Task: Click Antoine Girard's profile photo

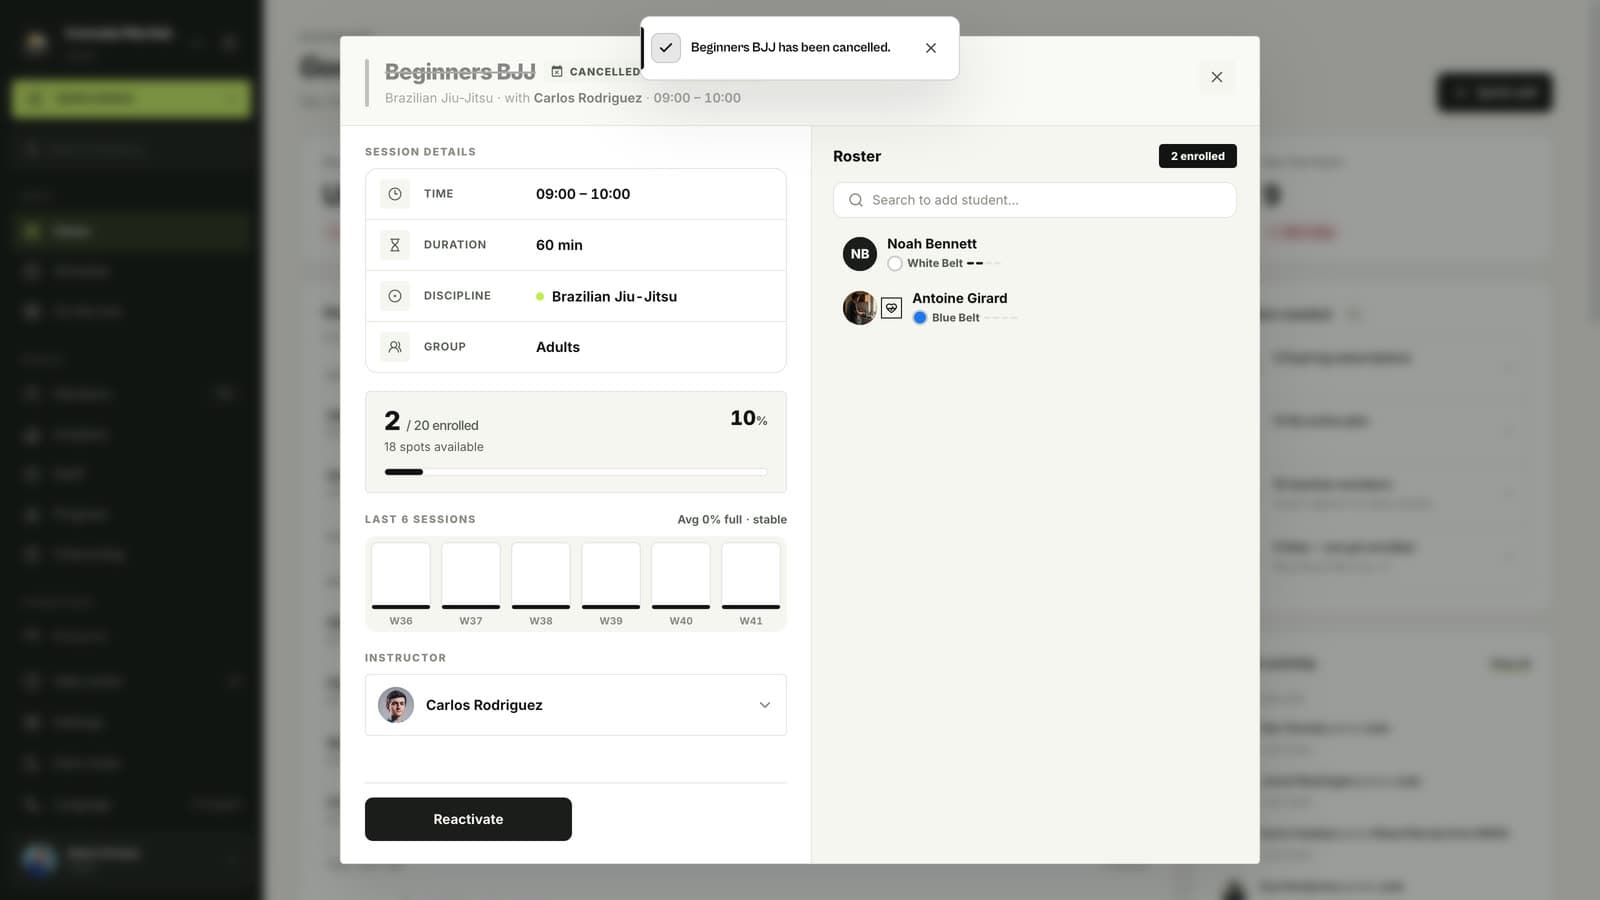Action: pos(860,308)
